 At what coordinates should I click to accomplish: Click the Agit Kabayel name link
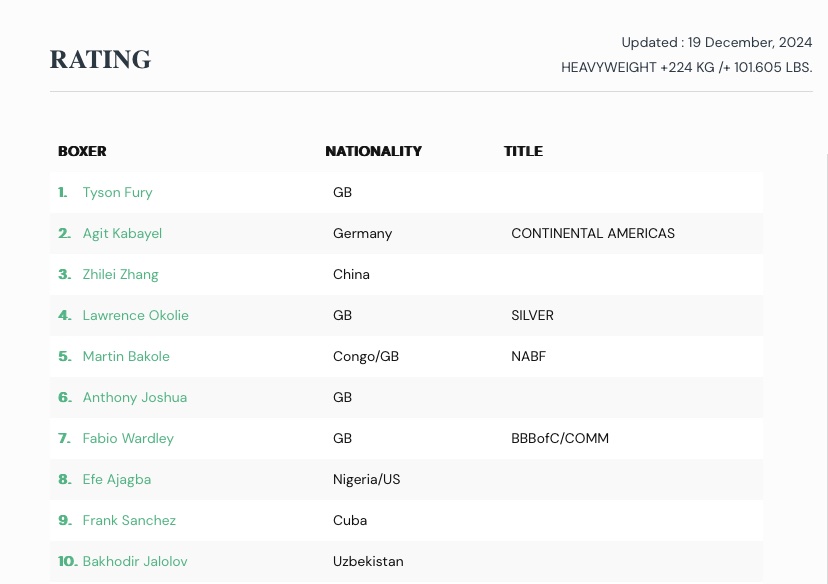(x=122, y=233)
